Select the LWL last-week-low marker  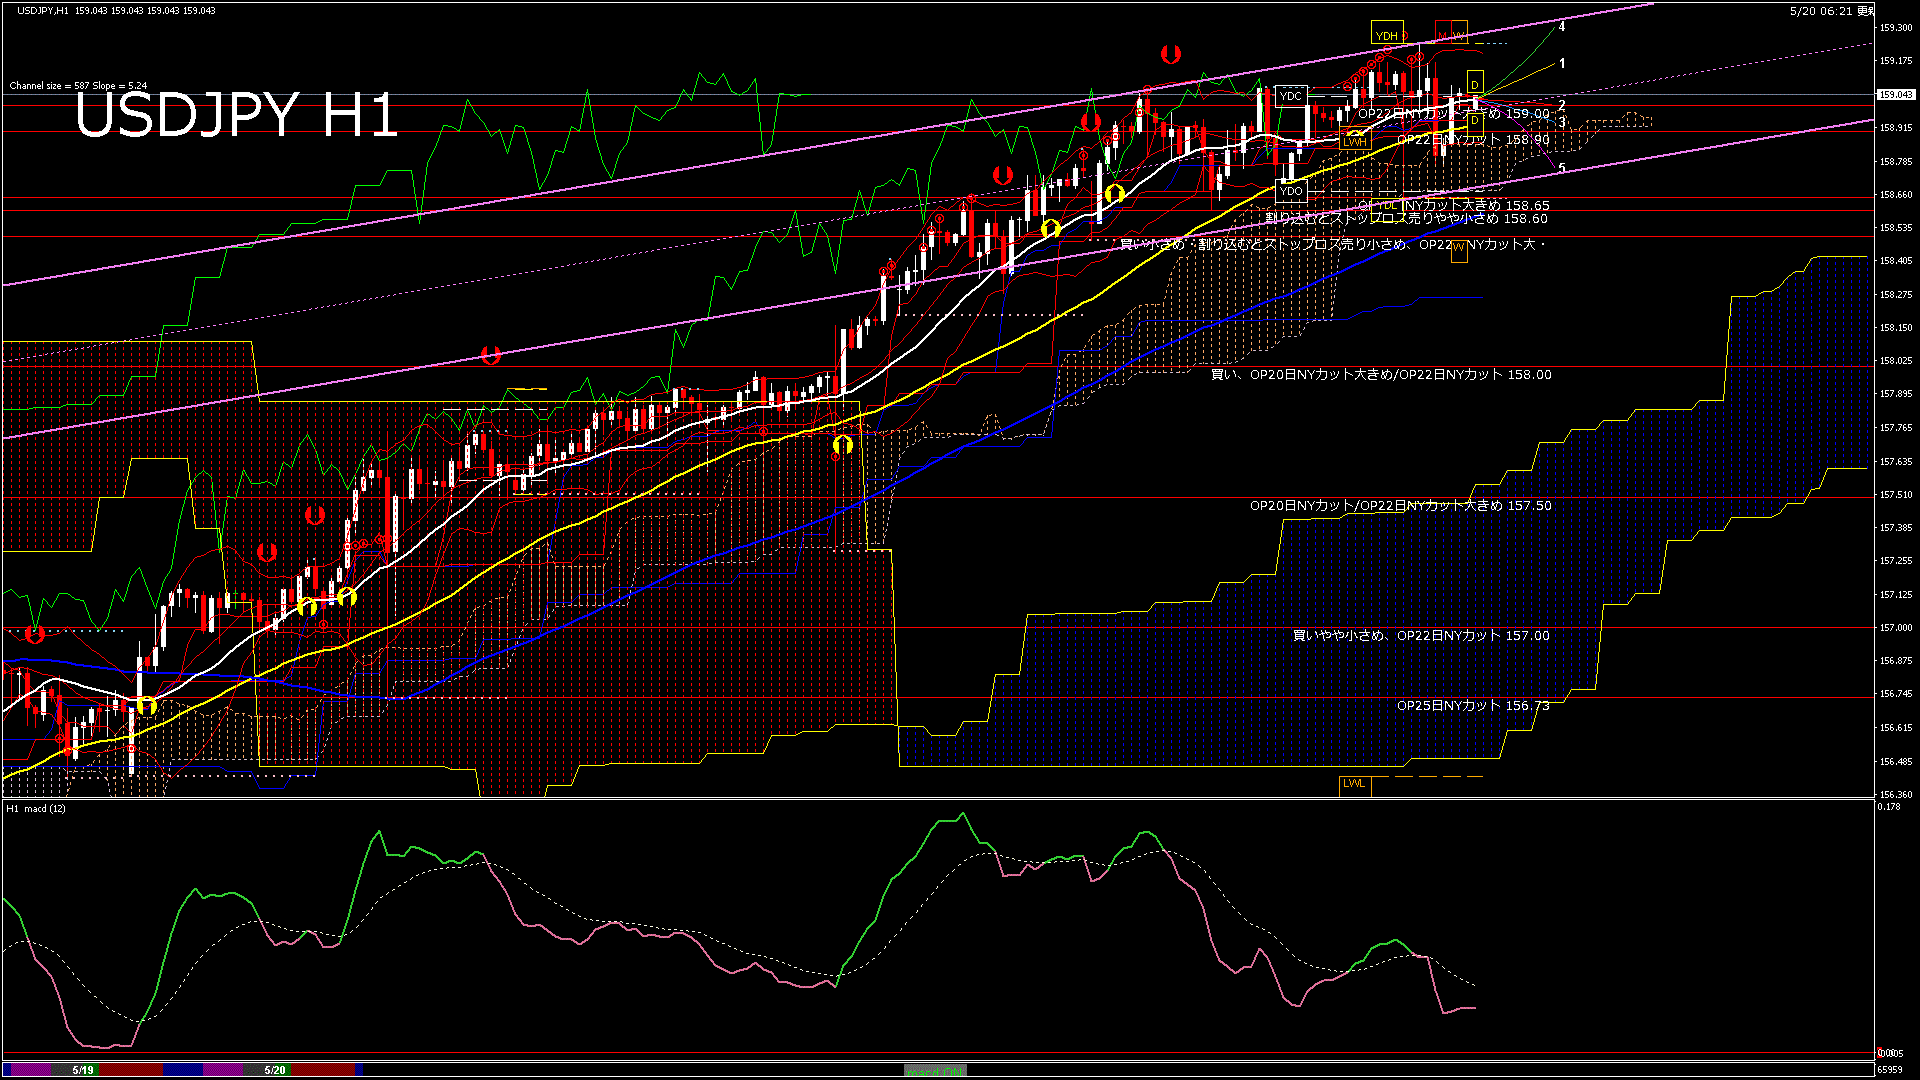[x=1354, y=784]
